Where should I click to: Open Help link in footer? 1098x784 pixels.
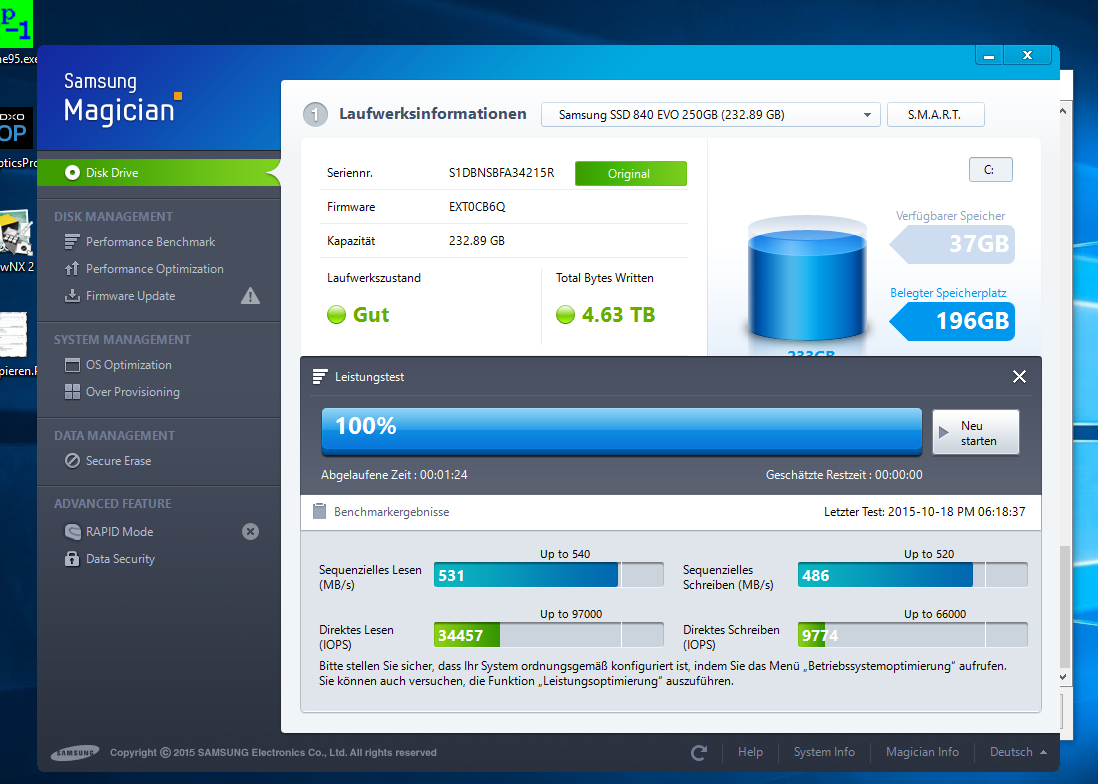(x=750, y=752)
